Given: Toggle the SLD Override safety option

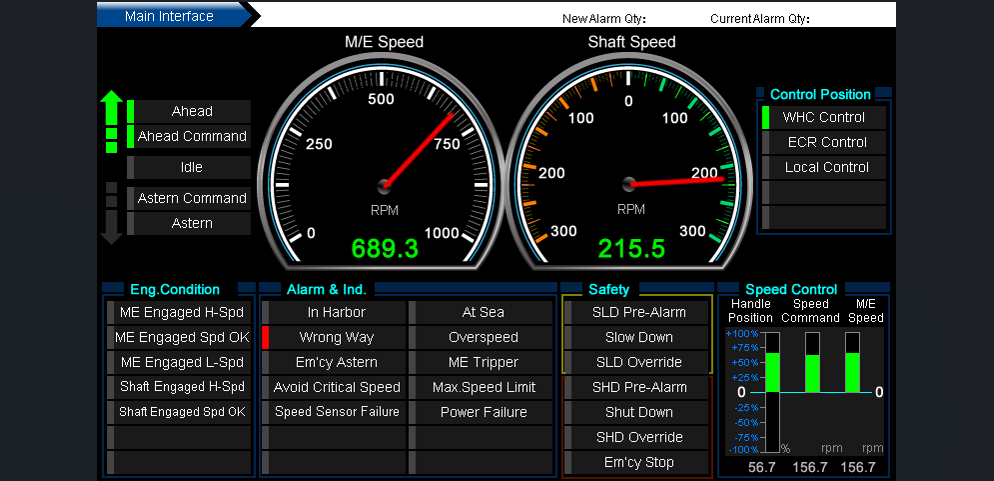Looking at the screenshot, I should point(639,362).
